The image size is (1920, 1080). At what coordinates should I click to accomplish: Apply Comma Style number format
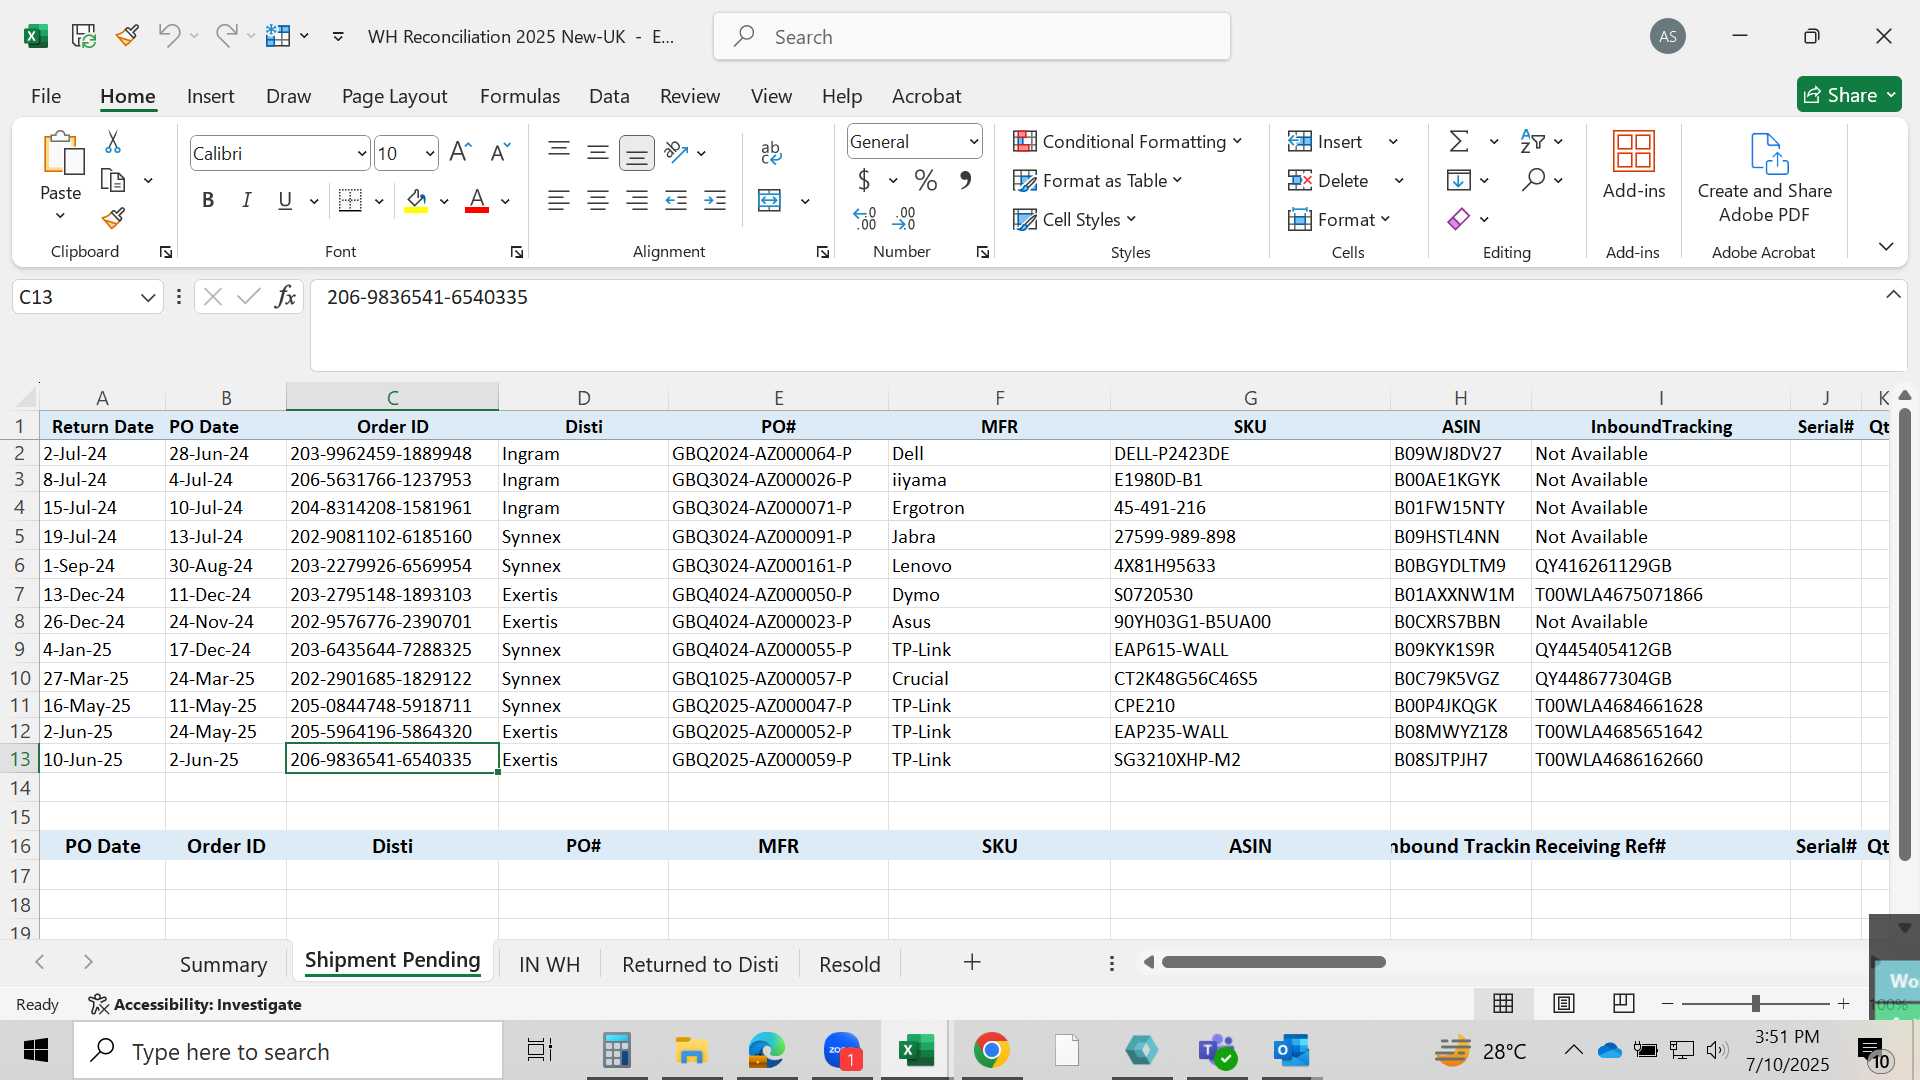point(965,181)
